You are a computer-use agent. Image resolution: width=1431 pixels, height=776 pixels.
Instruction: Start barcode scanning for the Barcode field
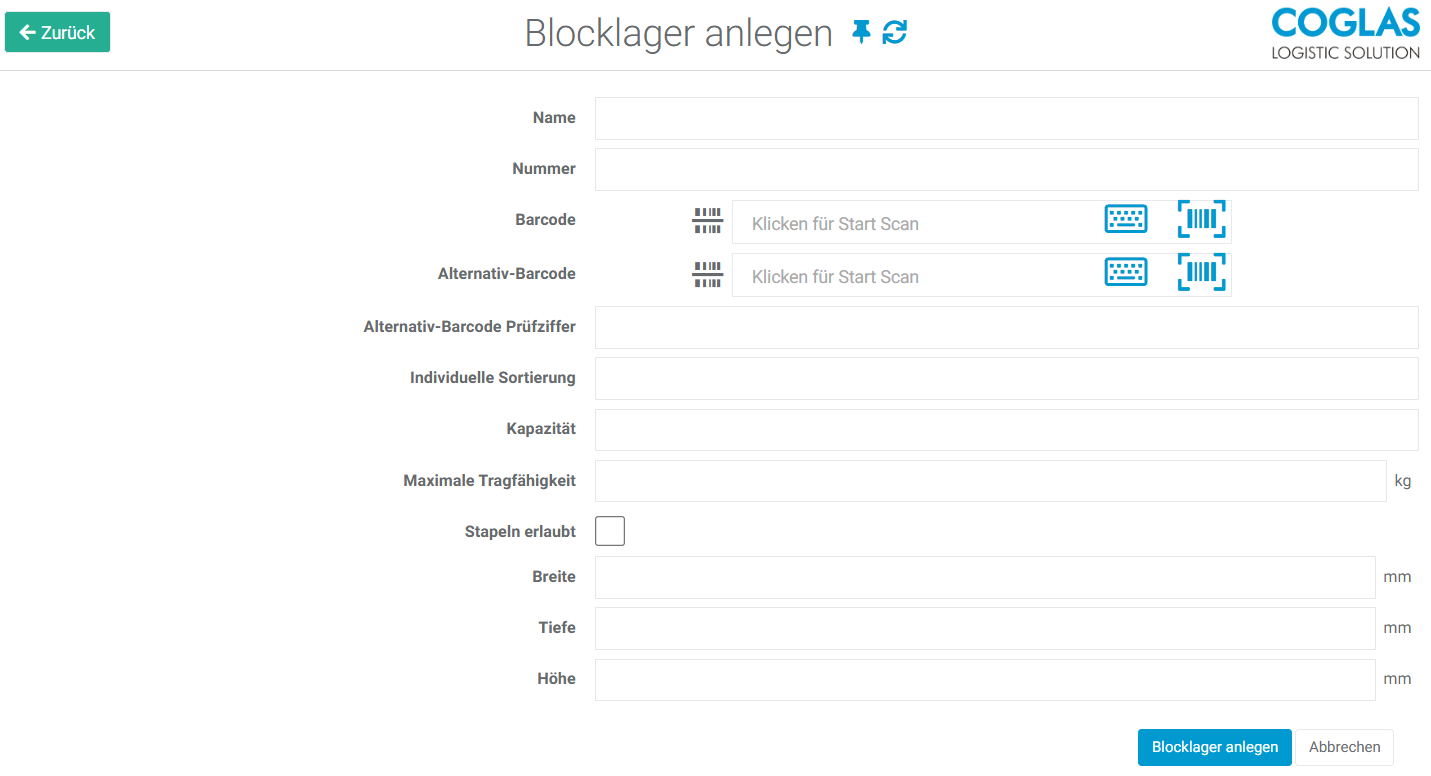[1201, 218]
